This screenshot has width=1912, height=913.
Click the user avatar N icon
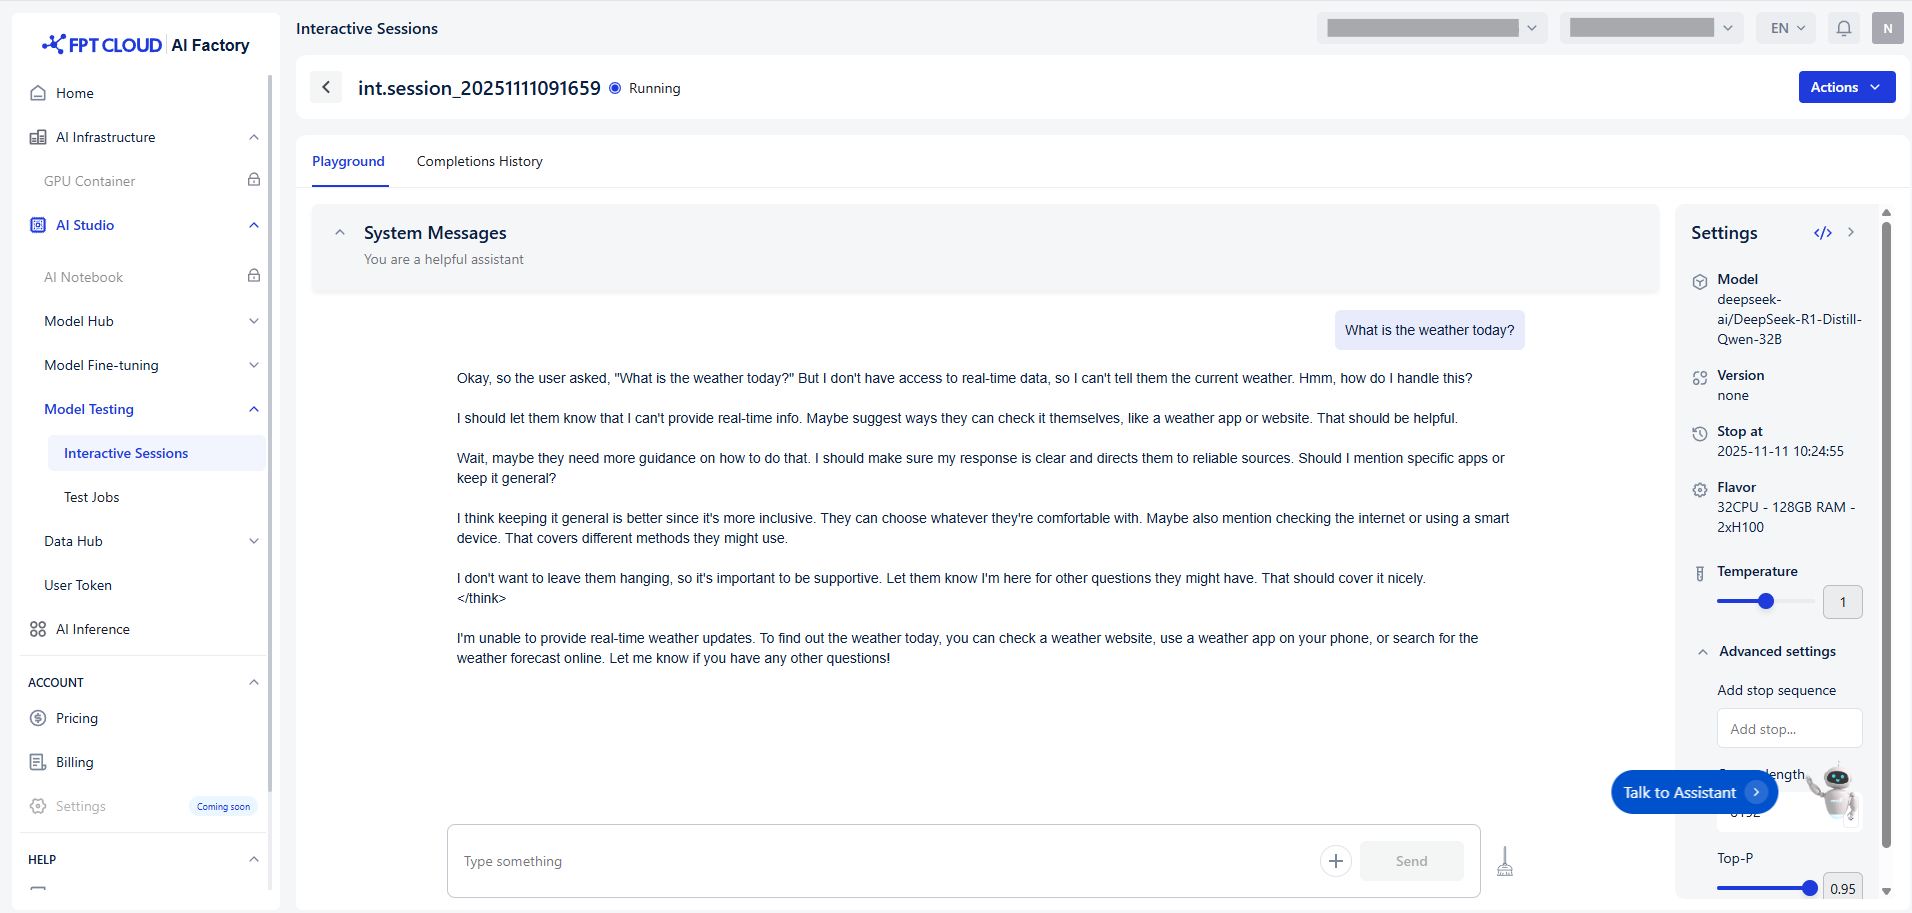[x=1887, y=28]
